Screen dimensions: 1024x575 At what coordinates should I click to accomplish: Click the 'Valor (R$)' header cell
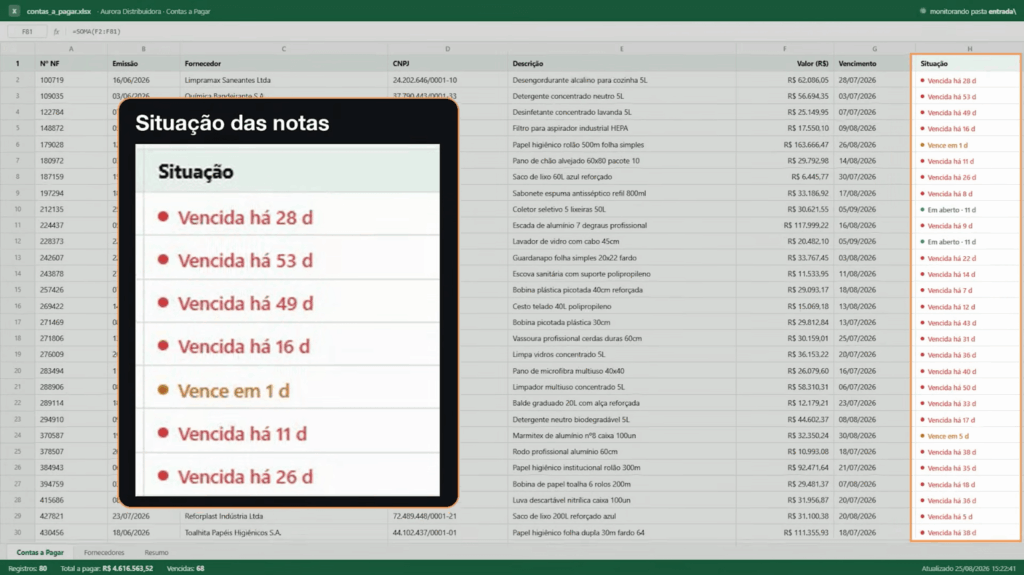tap(785, 63)
